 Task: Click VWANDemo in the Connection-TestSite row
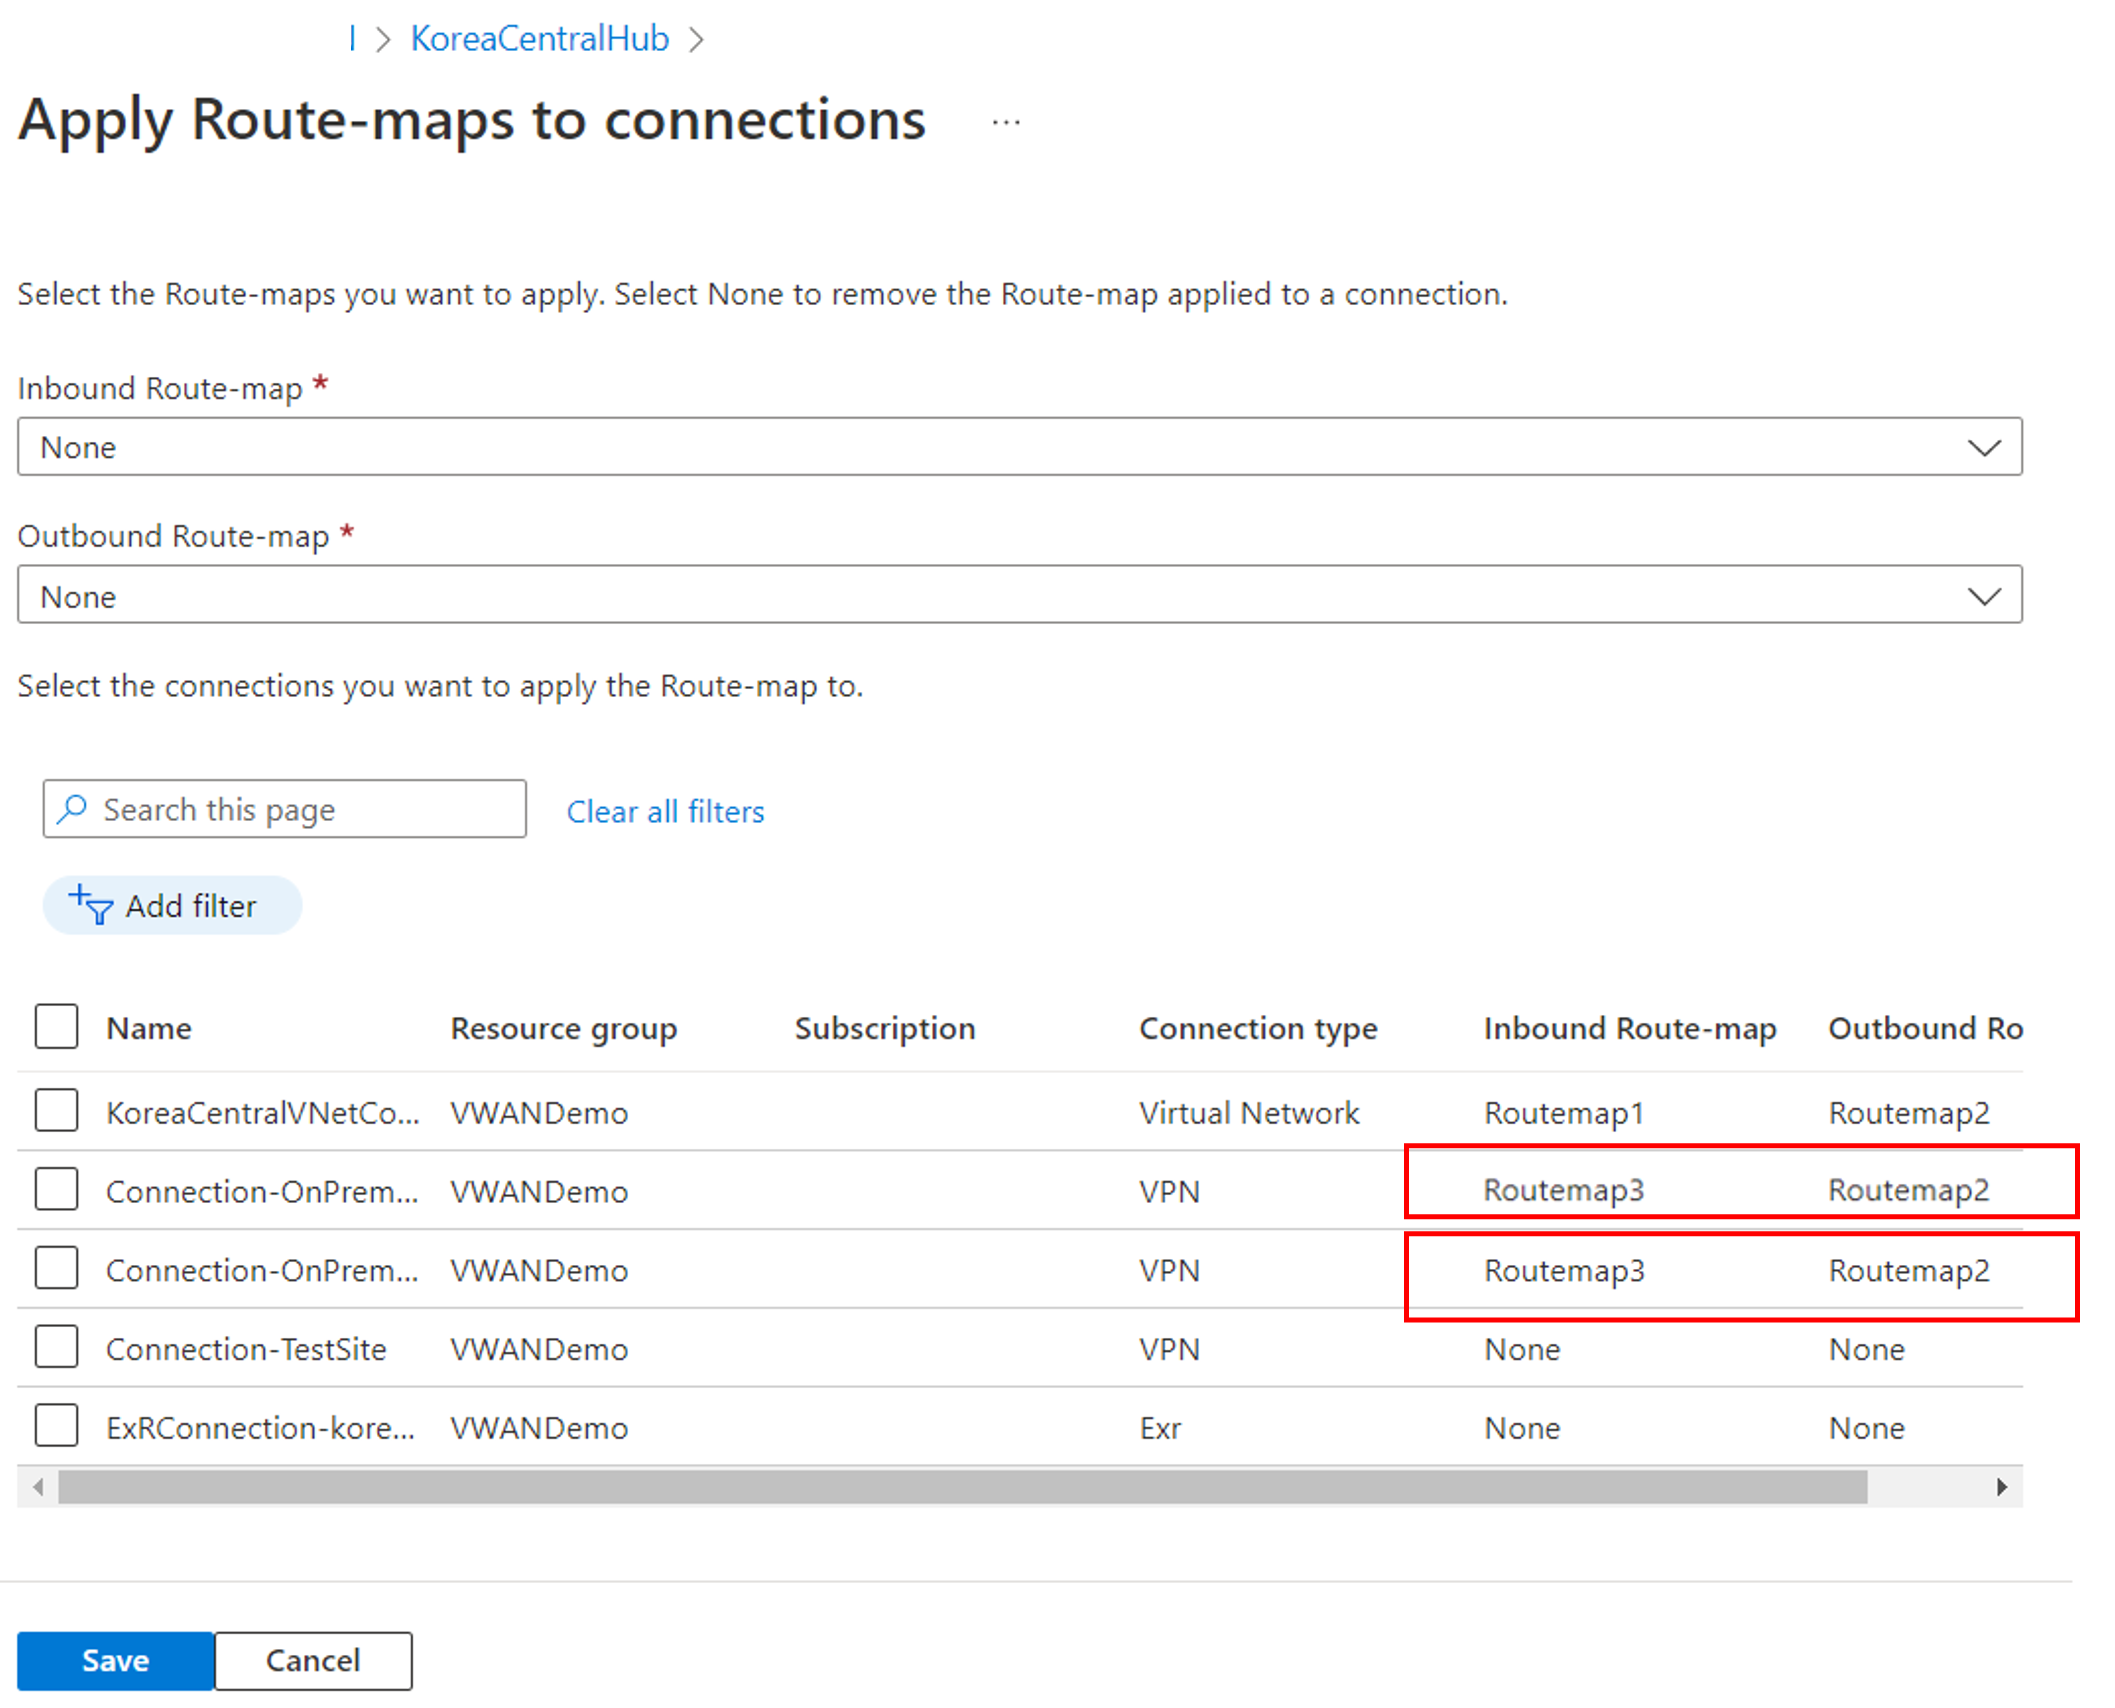[x=539, y=1349]
